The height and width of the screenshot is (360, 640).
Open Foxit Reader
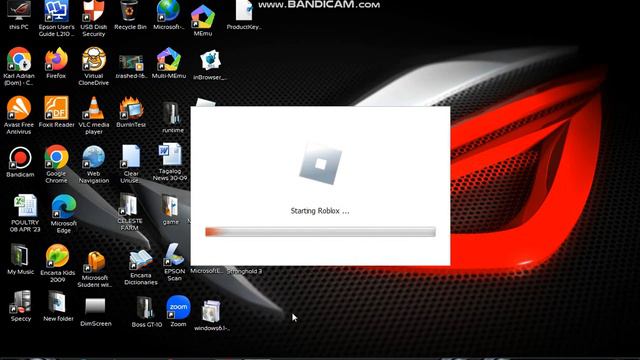click(x=56, y=112)
